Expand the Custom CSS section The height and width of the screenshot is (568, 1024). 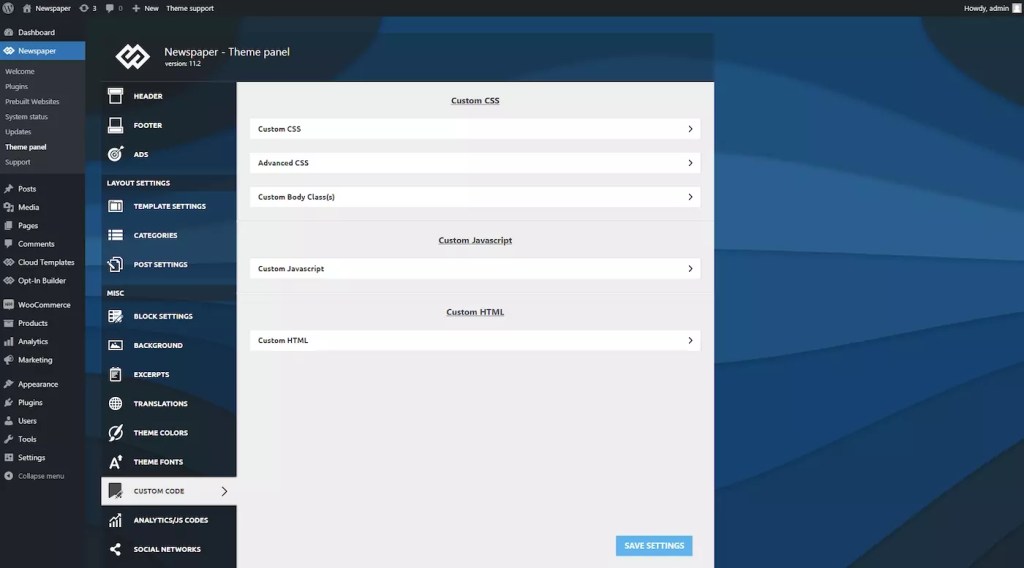(475, 129)
